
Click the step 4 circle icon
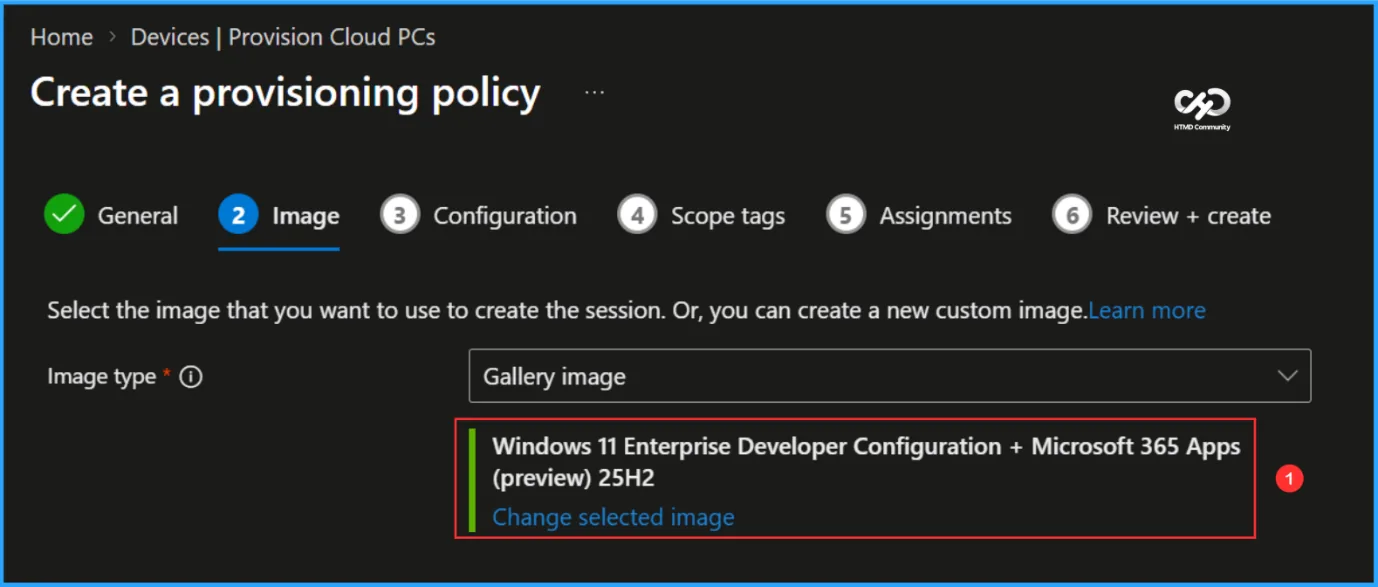tap(638, 215)
